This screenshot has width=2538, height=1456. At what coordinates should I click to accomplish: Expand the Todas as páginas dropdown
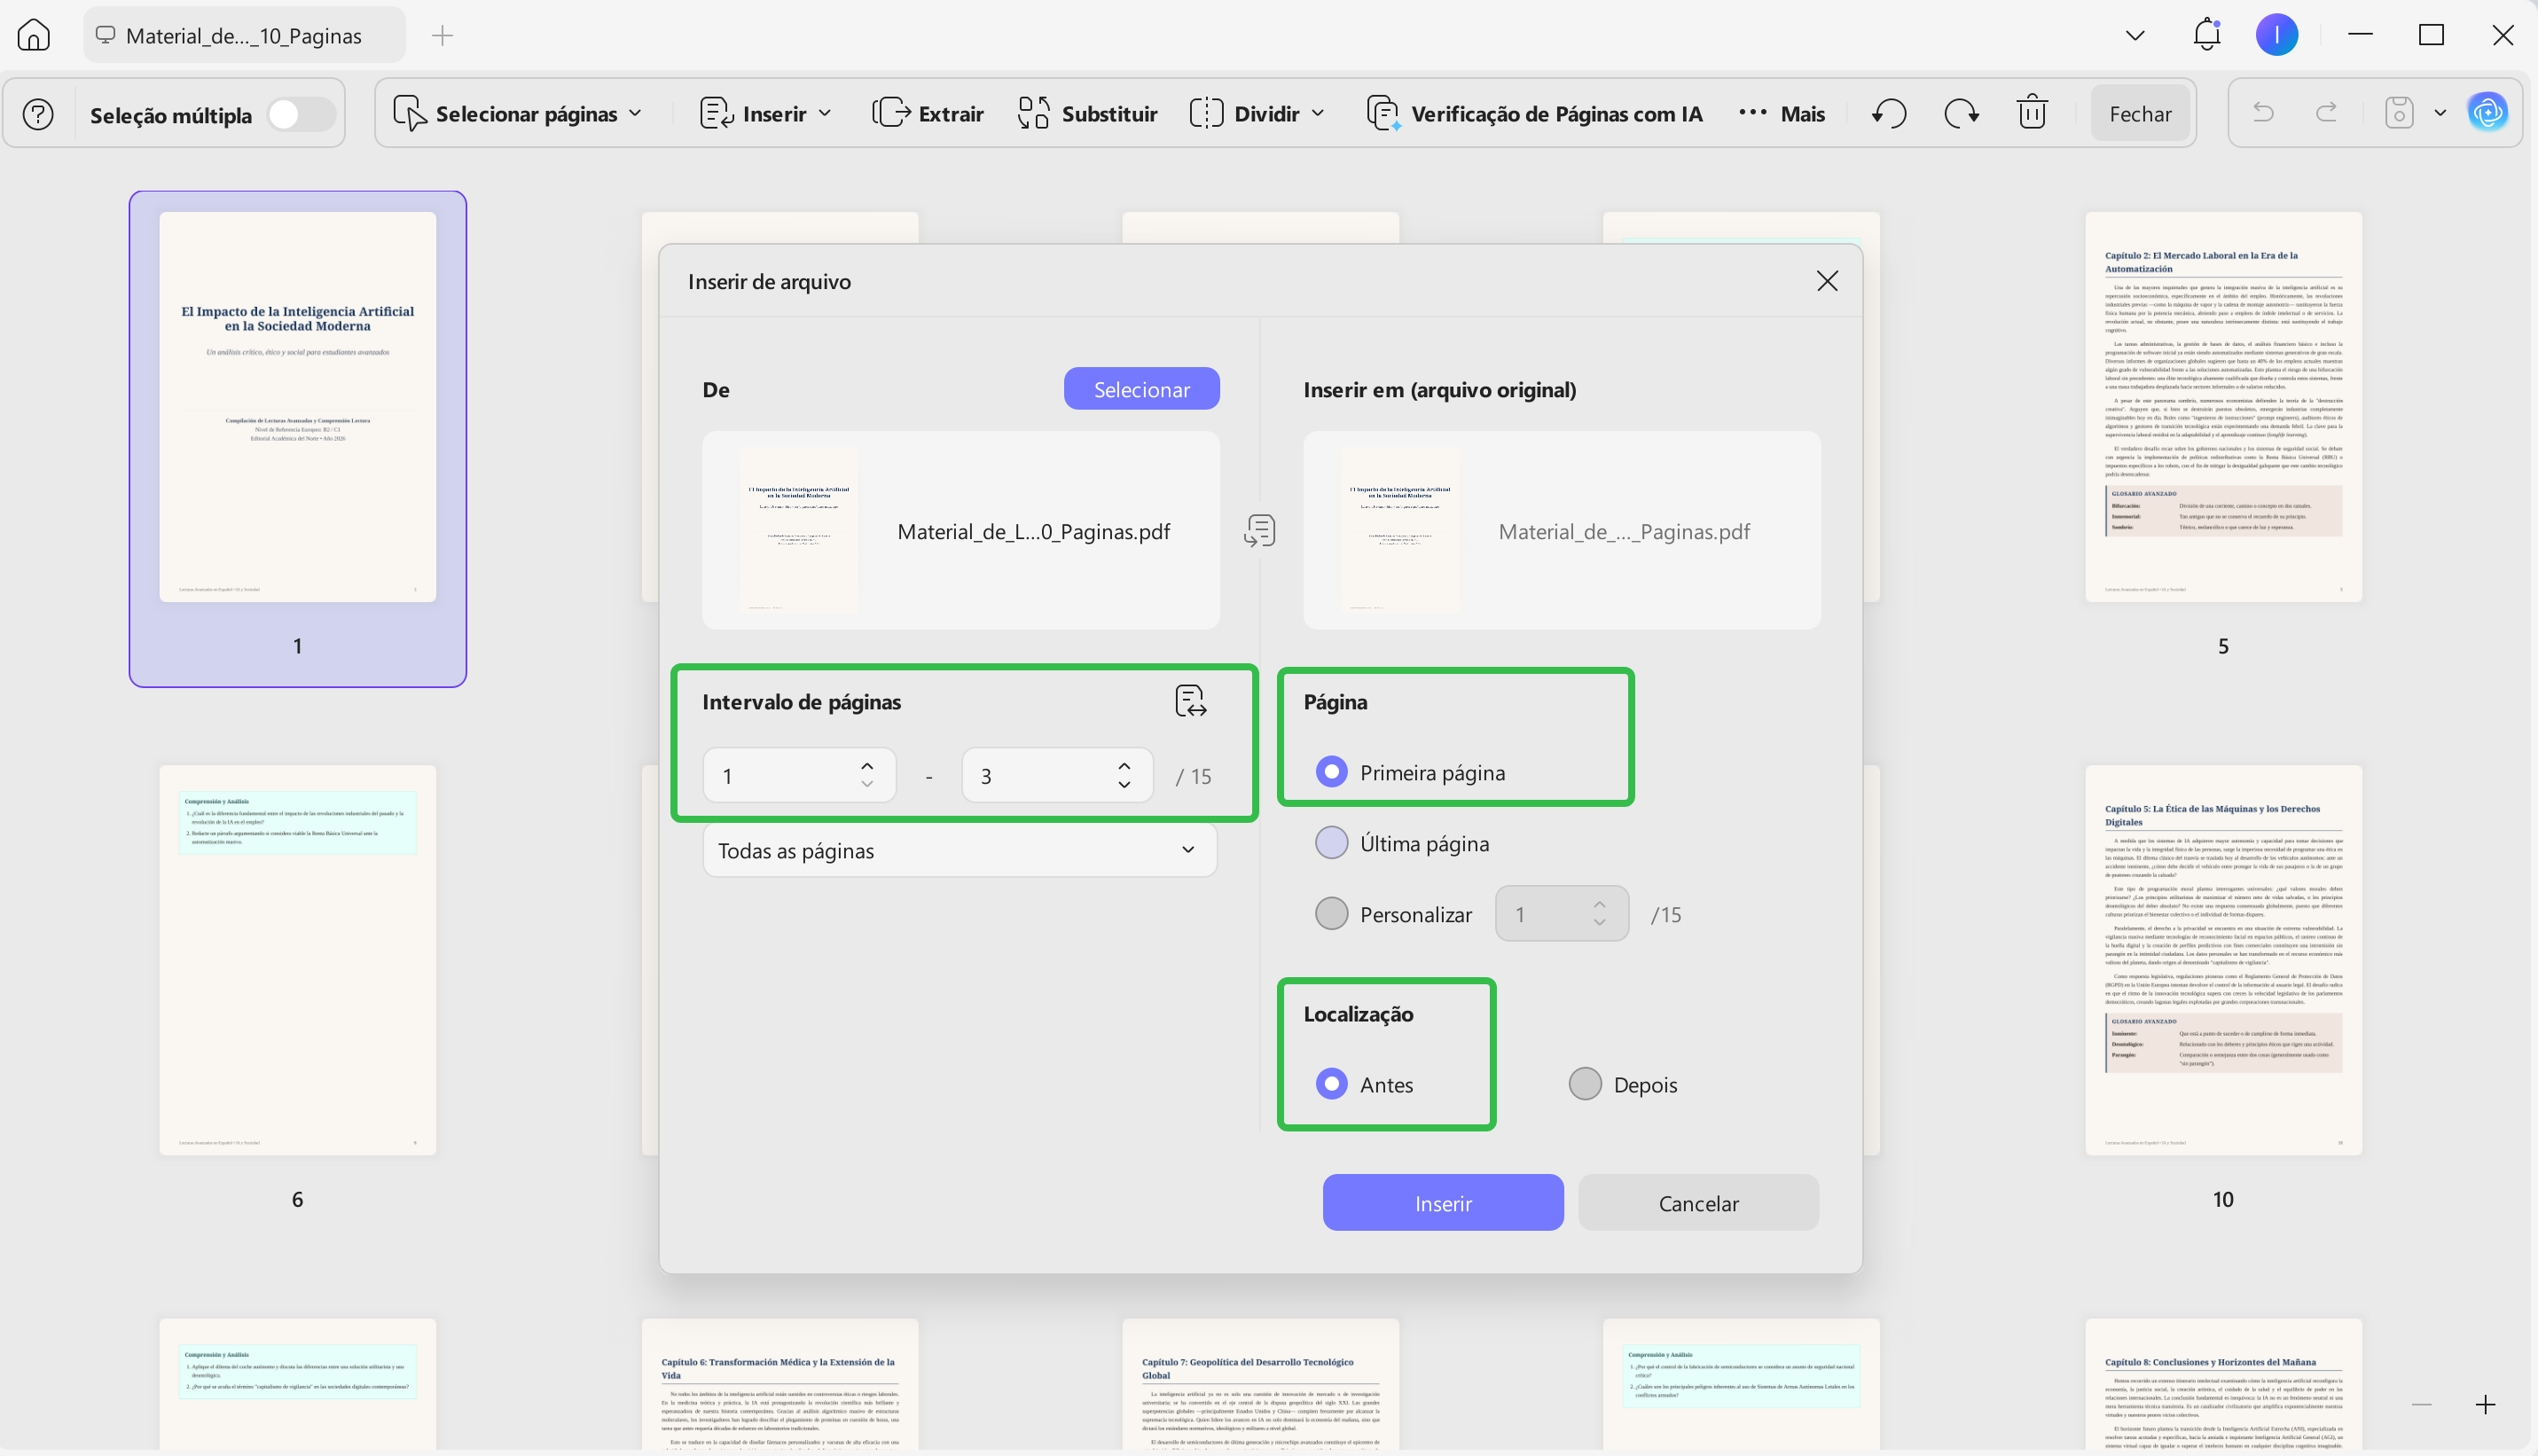pos(959,851)
